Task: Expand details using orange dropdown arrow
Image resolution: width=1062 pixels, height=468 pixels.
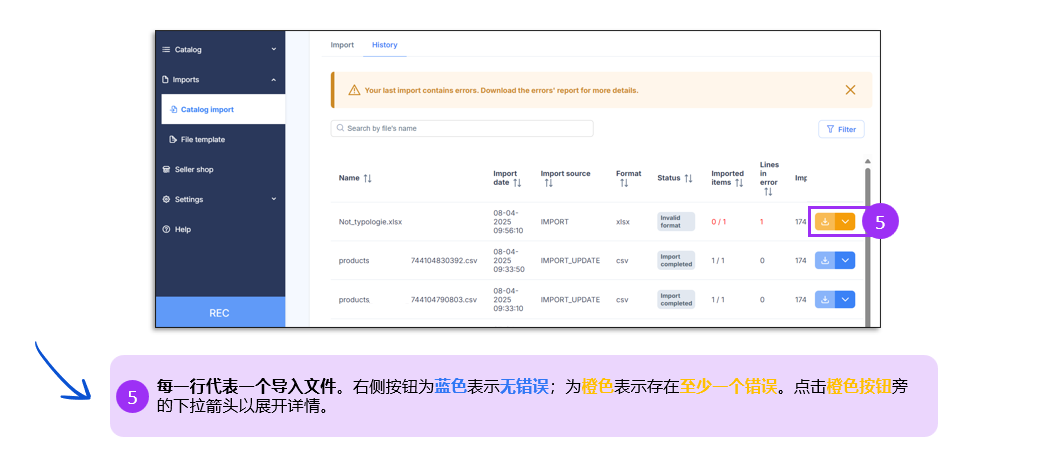Action: coord(845,222)
